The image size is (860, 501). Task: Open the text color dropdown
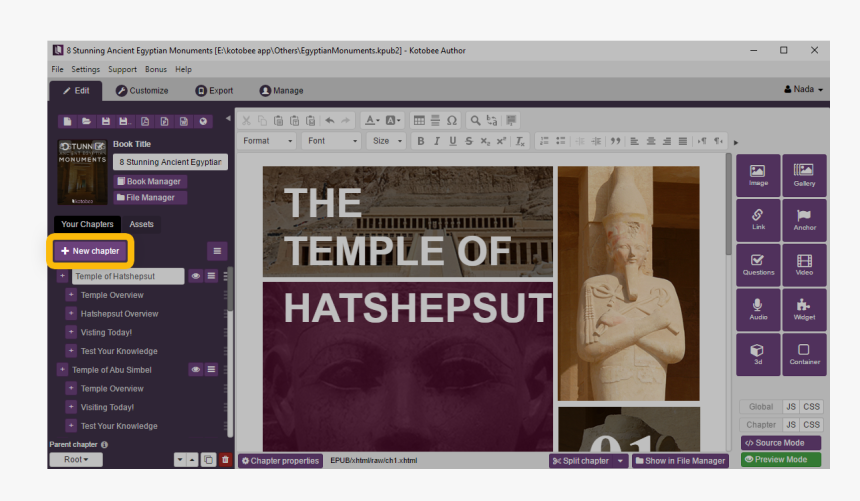372,120
